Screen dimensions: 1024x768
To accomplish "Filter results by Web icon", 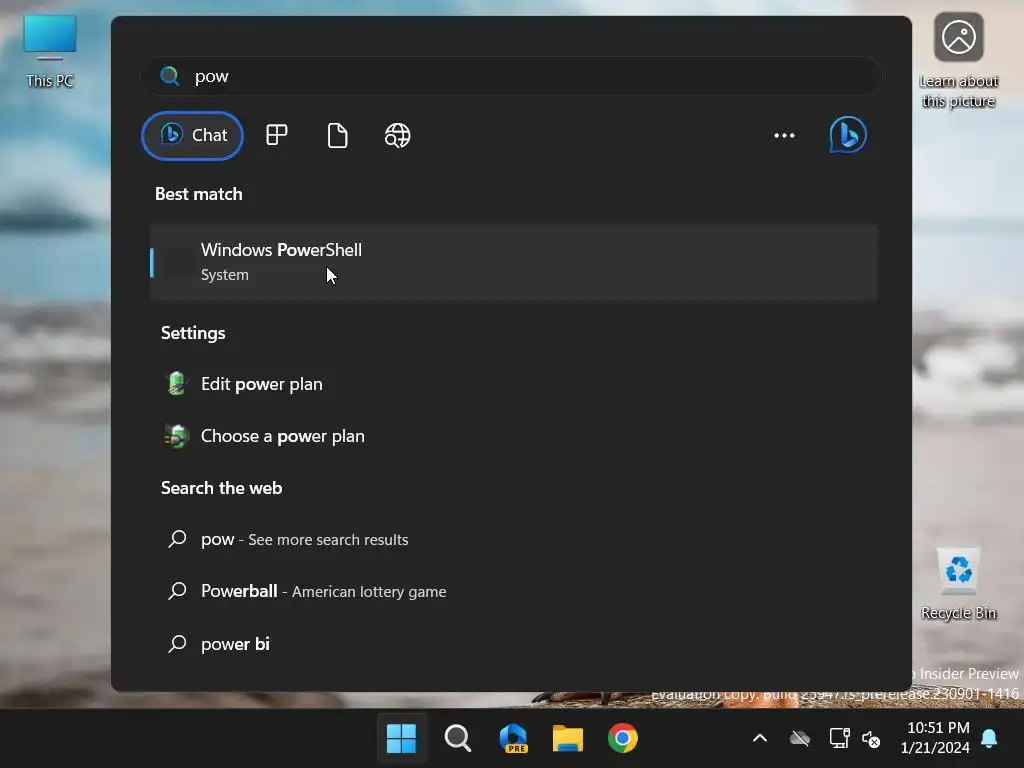I will (397, 135).
